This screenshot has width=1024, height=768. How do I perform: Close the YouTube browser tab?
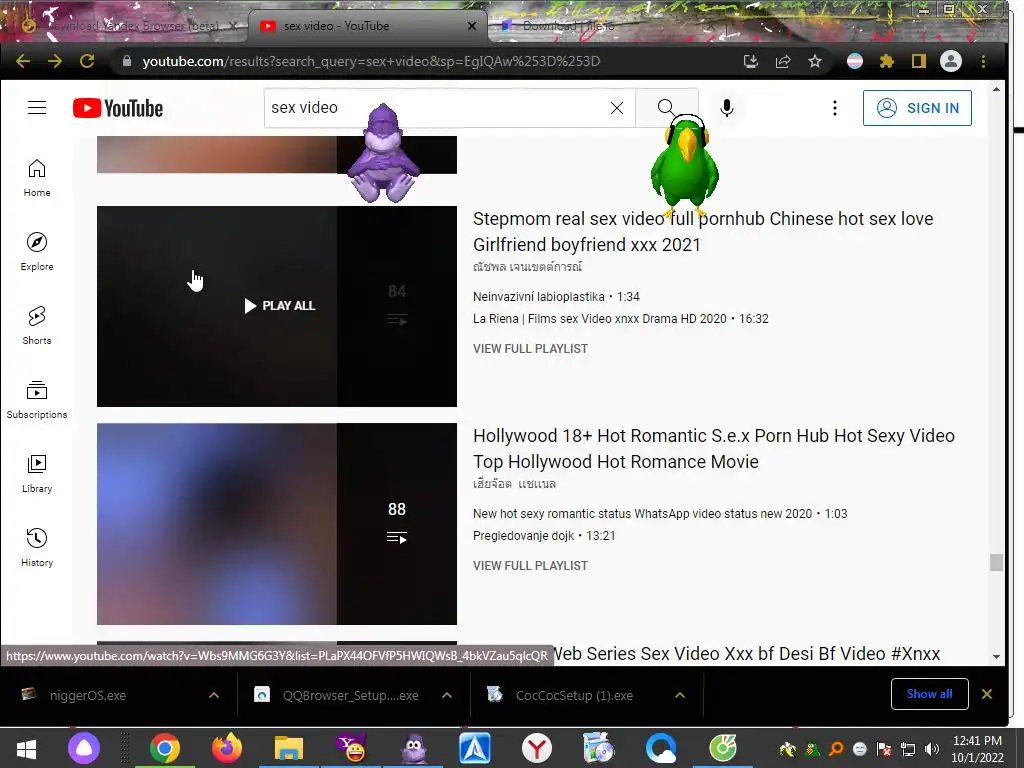(x=472, y=26)
